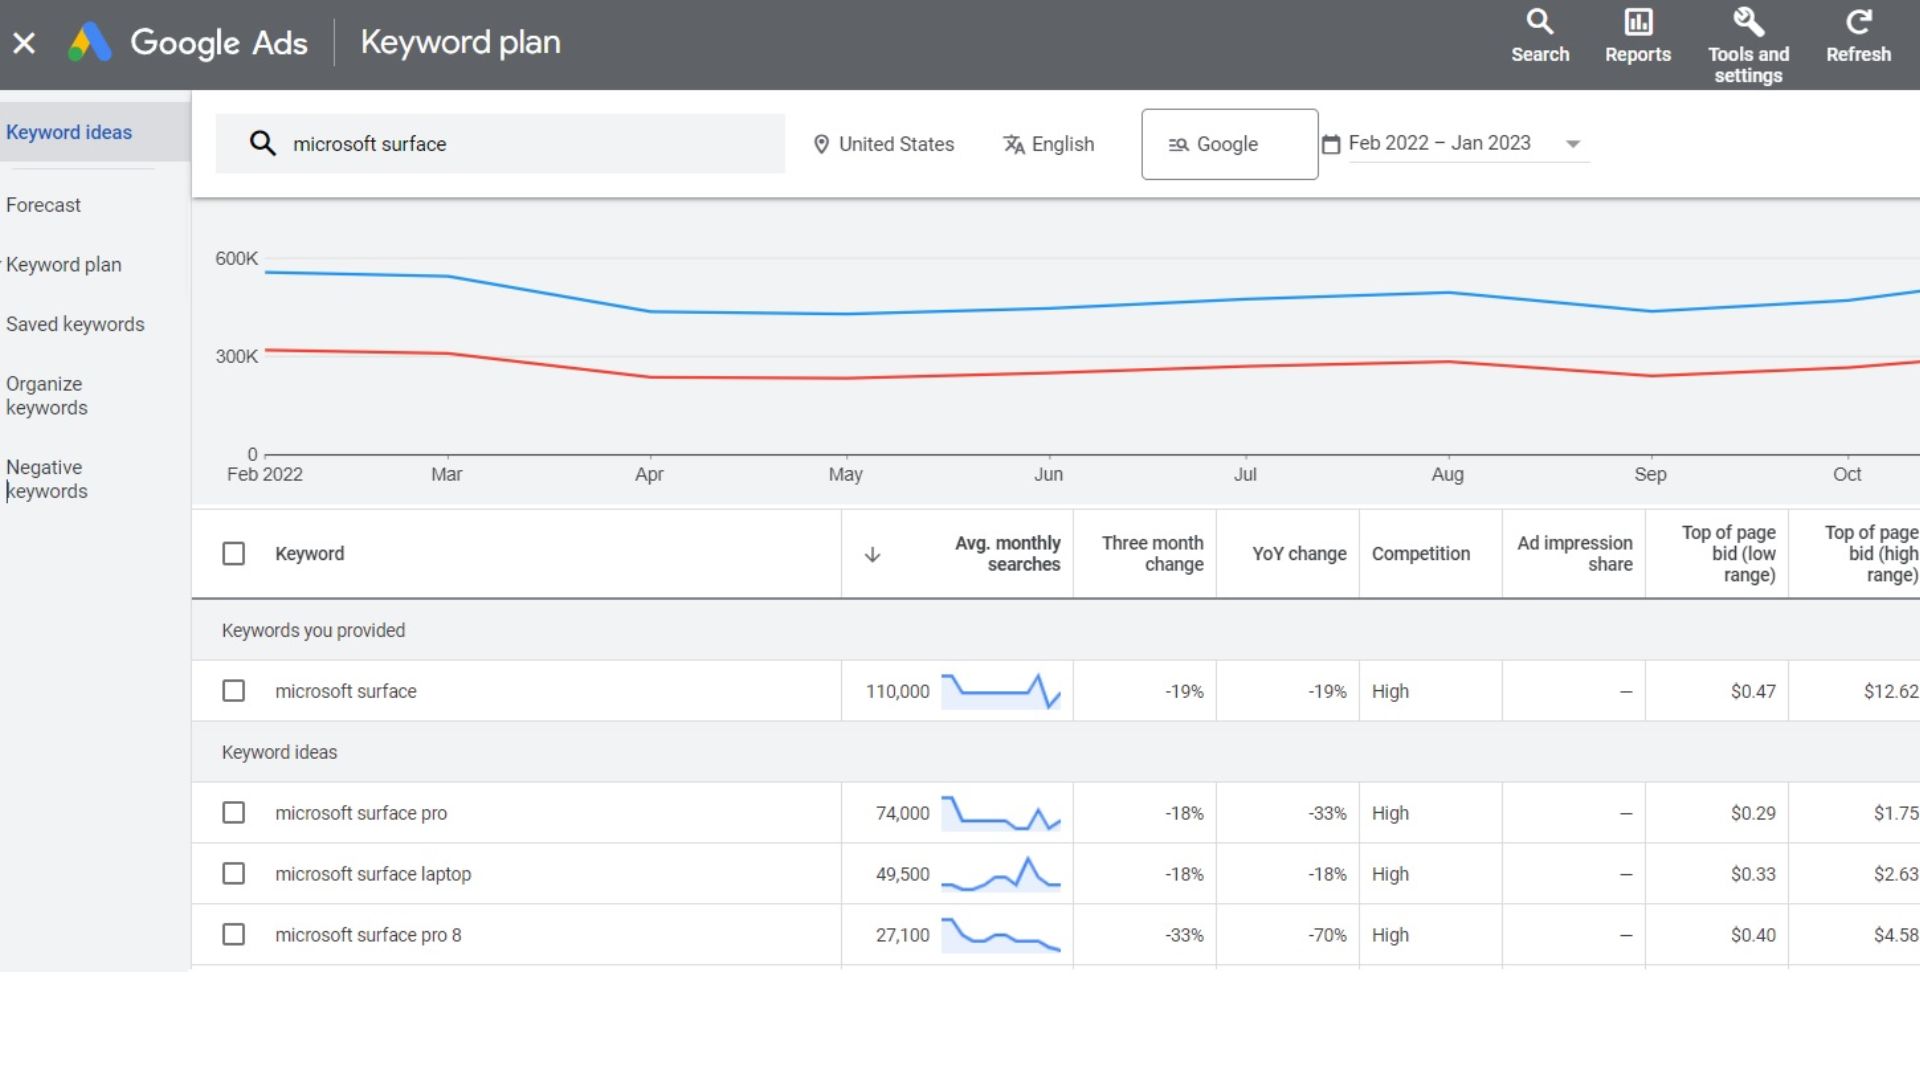Click the 110,000 monthly searches value

(x=897, y=691)
